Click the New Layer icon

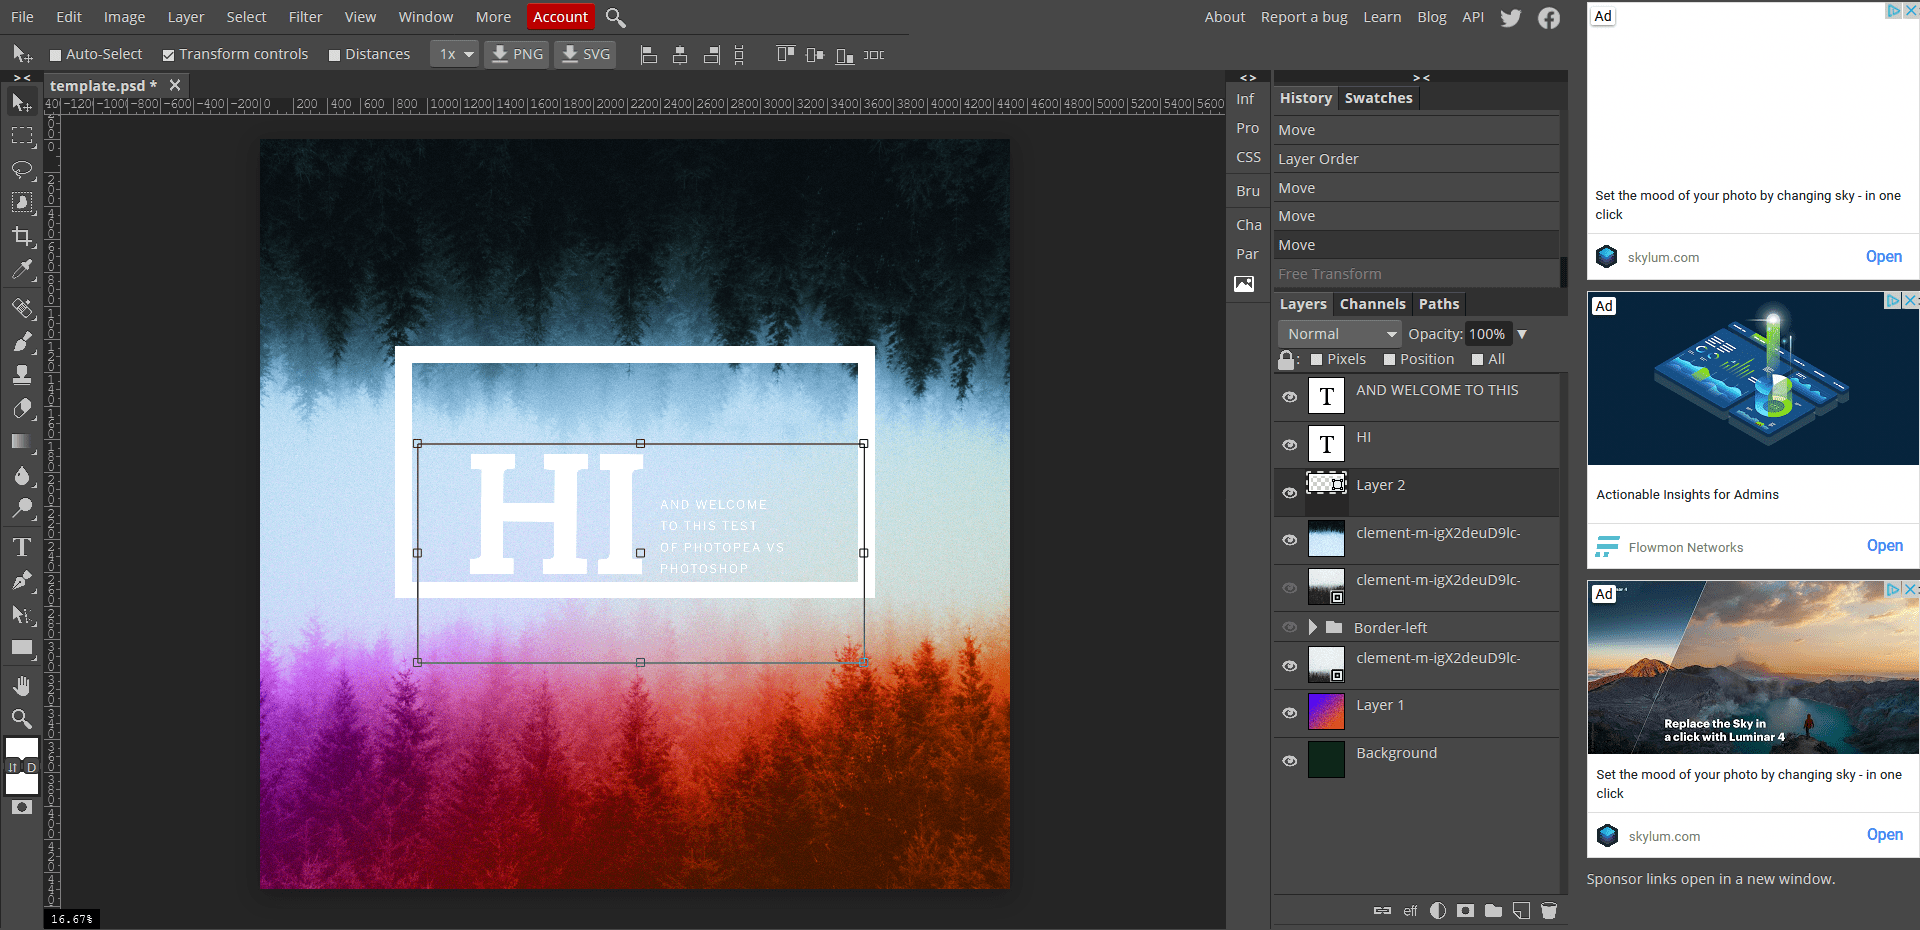[1521, 911]
